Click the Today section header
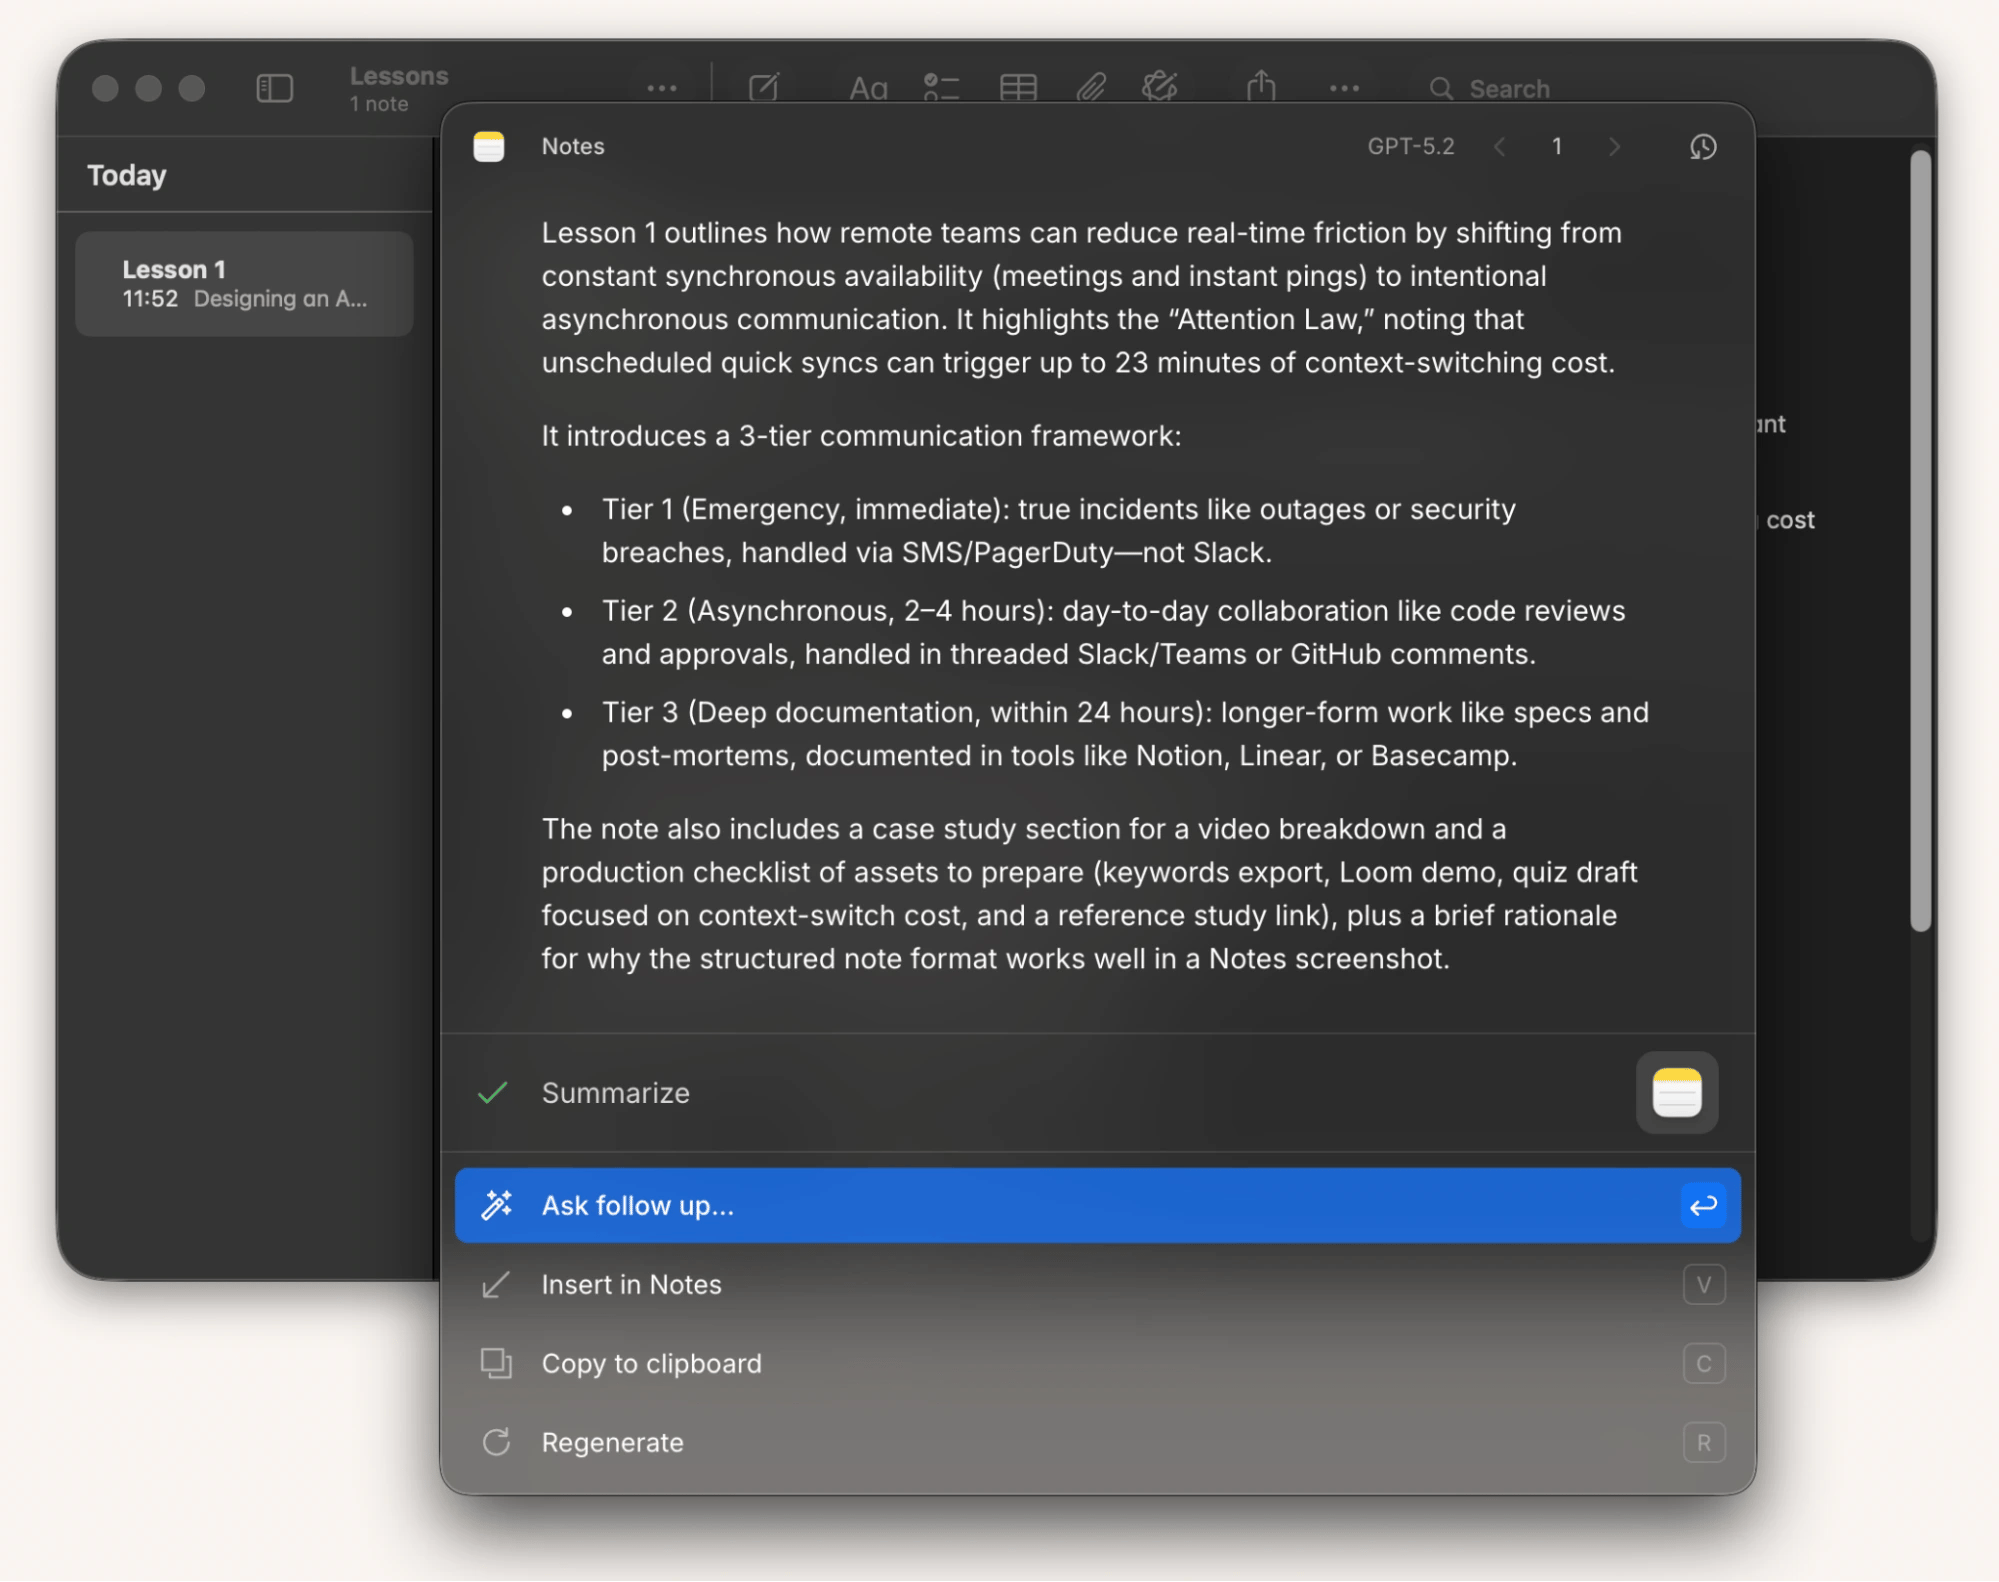Screen dimensions: 1999x1582 pos(126,175)
